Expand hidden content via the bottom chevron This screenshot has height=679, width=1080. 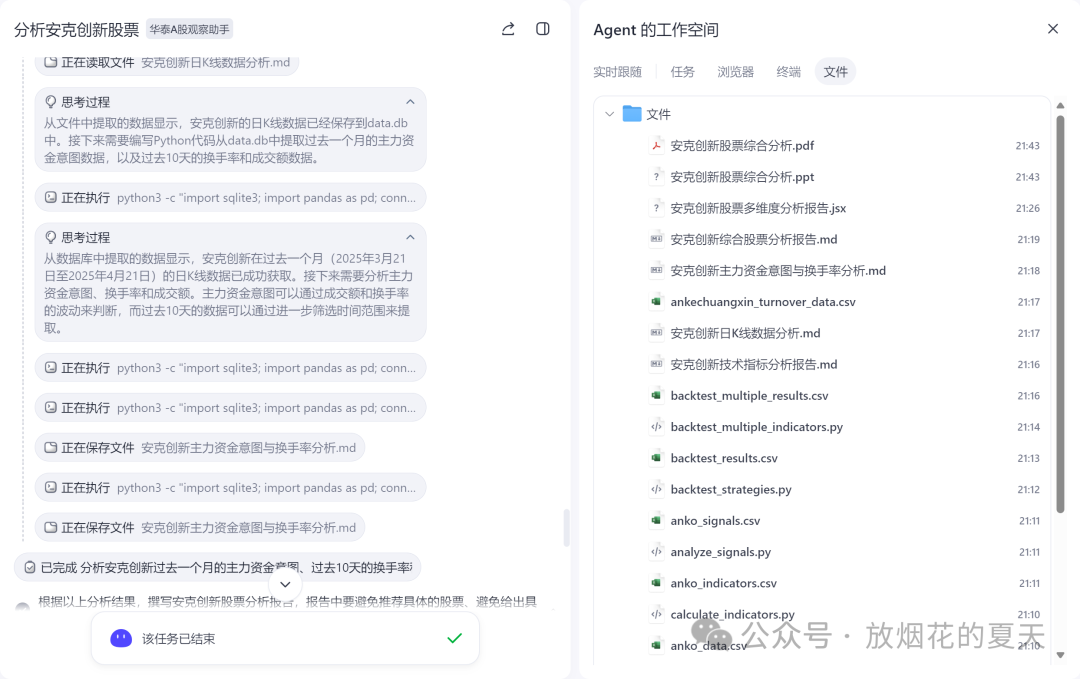[285, 584]
